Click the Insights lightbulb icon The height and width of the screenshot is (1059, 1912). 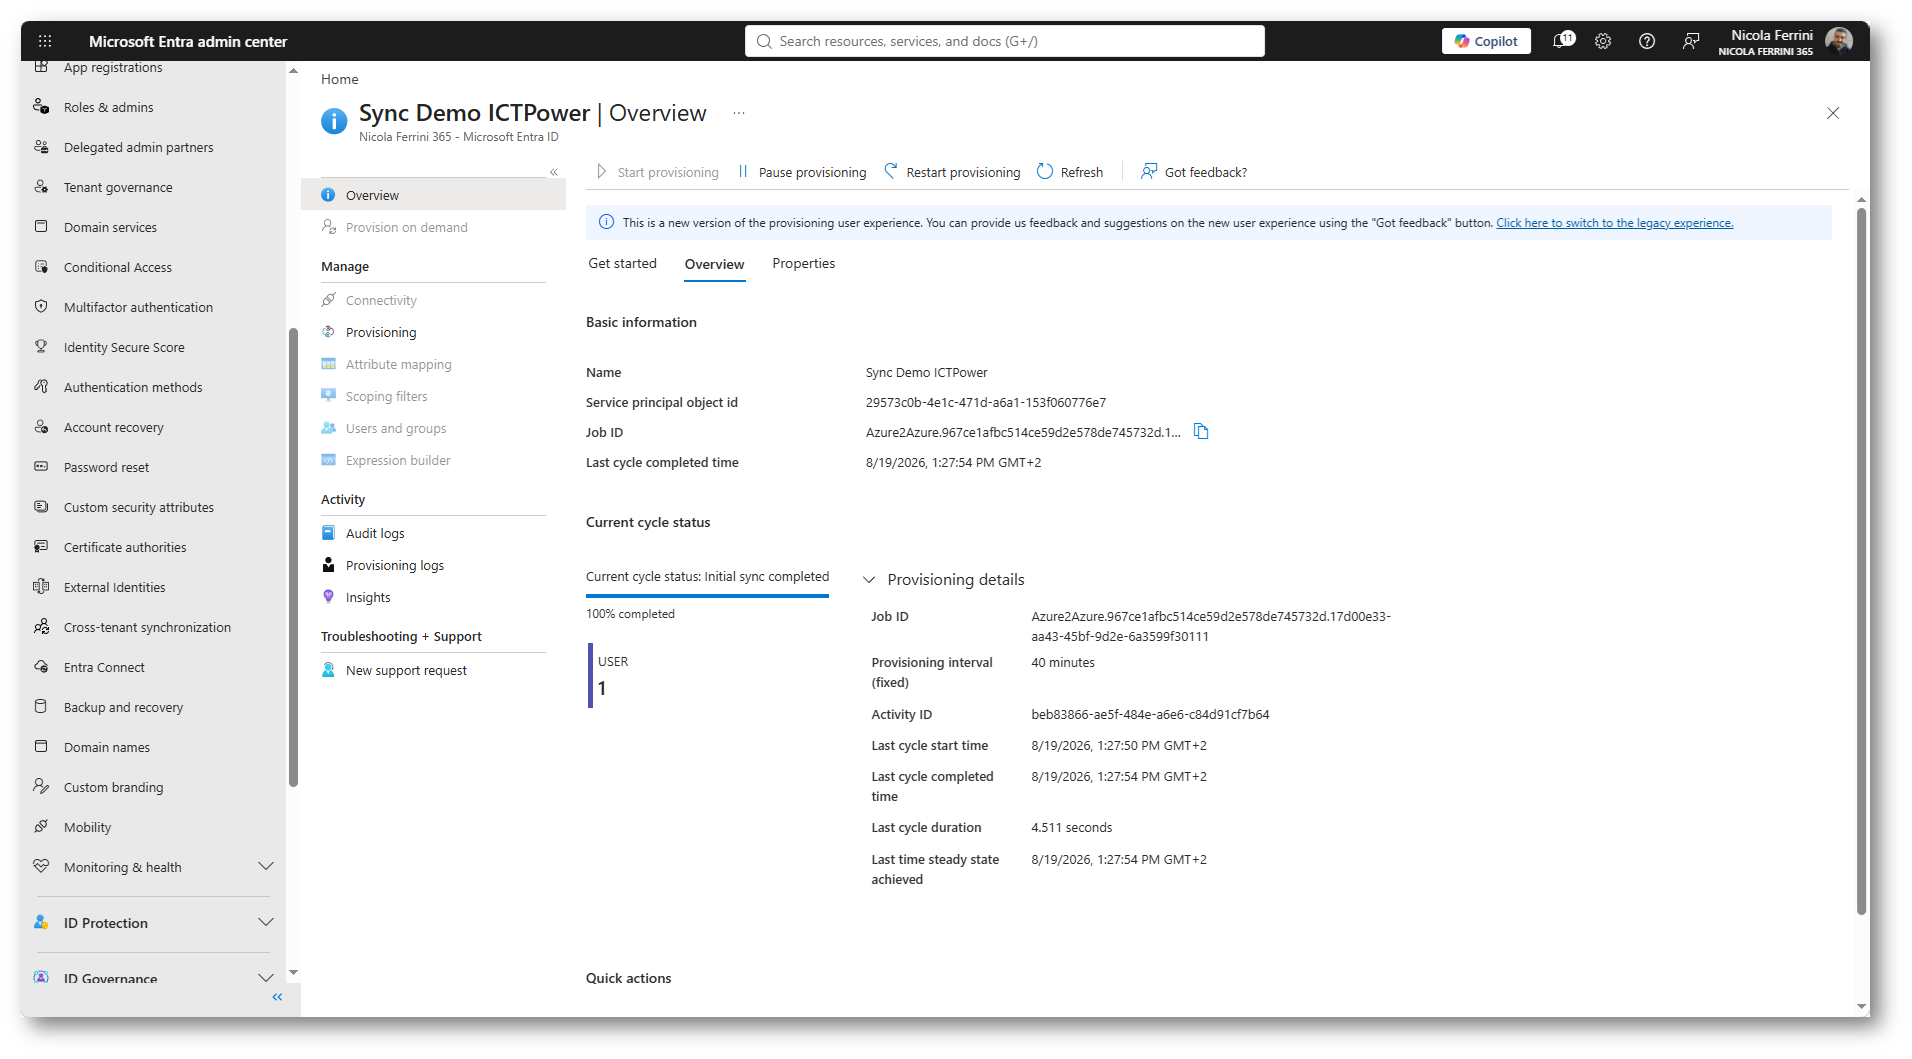tap(328, 597)
